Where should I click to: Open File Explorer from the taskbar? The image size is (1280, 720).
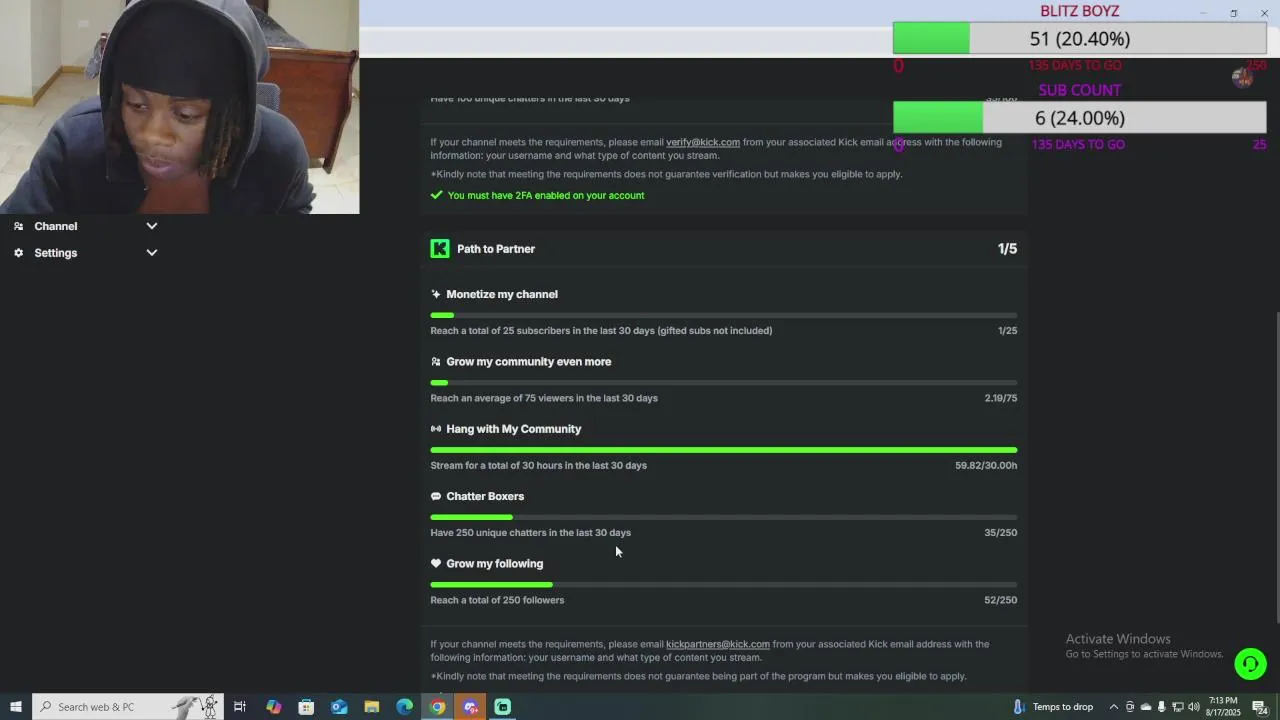pos(372,707)
